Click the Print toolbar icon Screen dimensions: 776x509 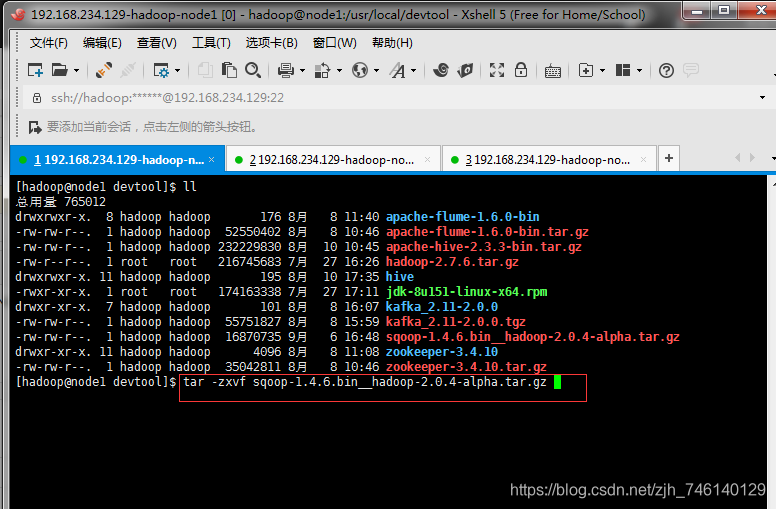286,70
